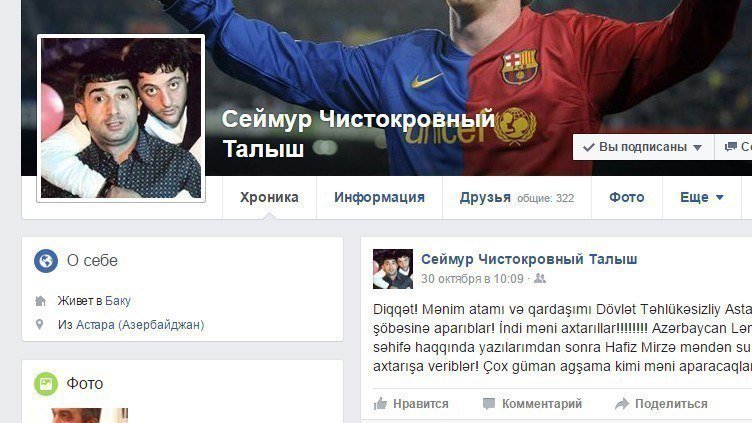Click the friends audience icon next to post date
752x423 pixels.
click(x=540, y=278)
